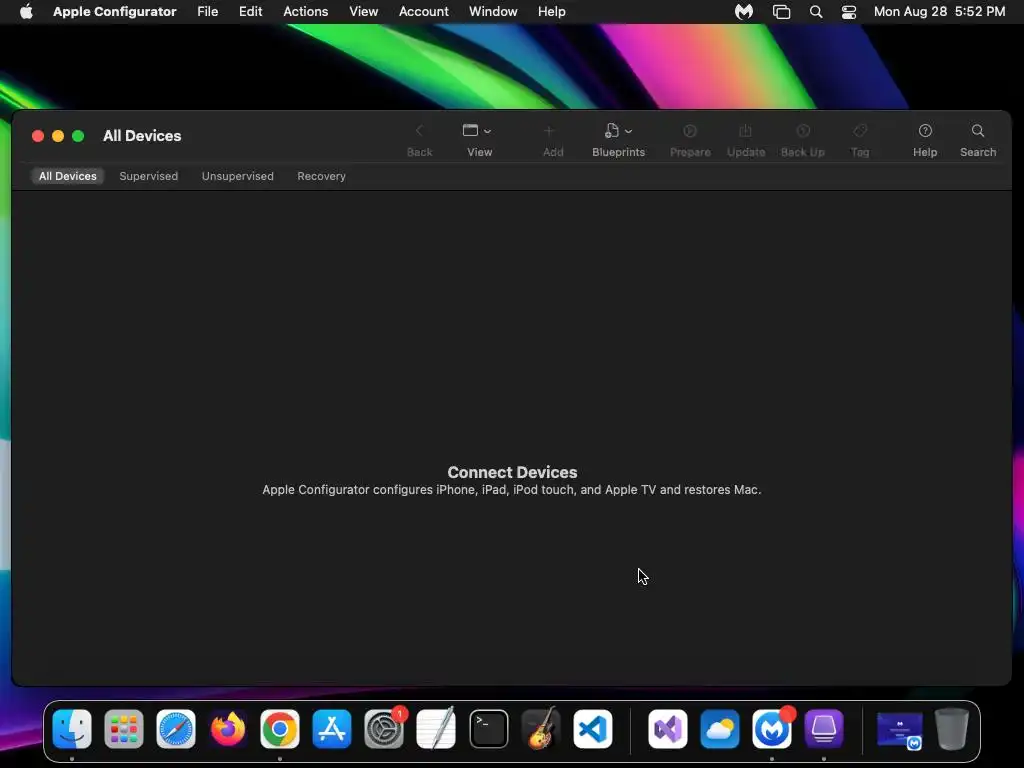Open the Window menu

[x=493, y=12]
